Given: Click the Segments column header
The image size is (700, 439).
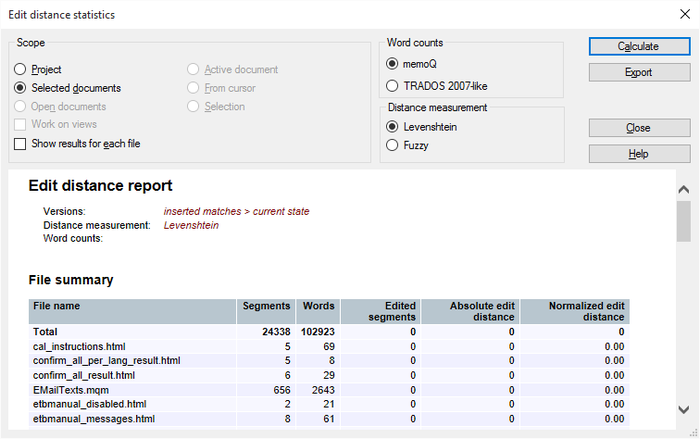Looking at the screenshot, I should pyautogui.click(x=266, y=306).
